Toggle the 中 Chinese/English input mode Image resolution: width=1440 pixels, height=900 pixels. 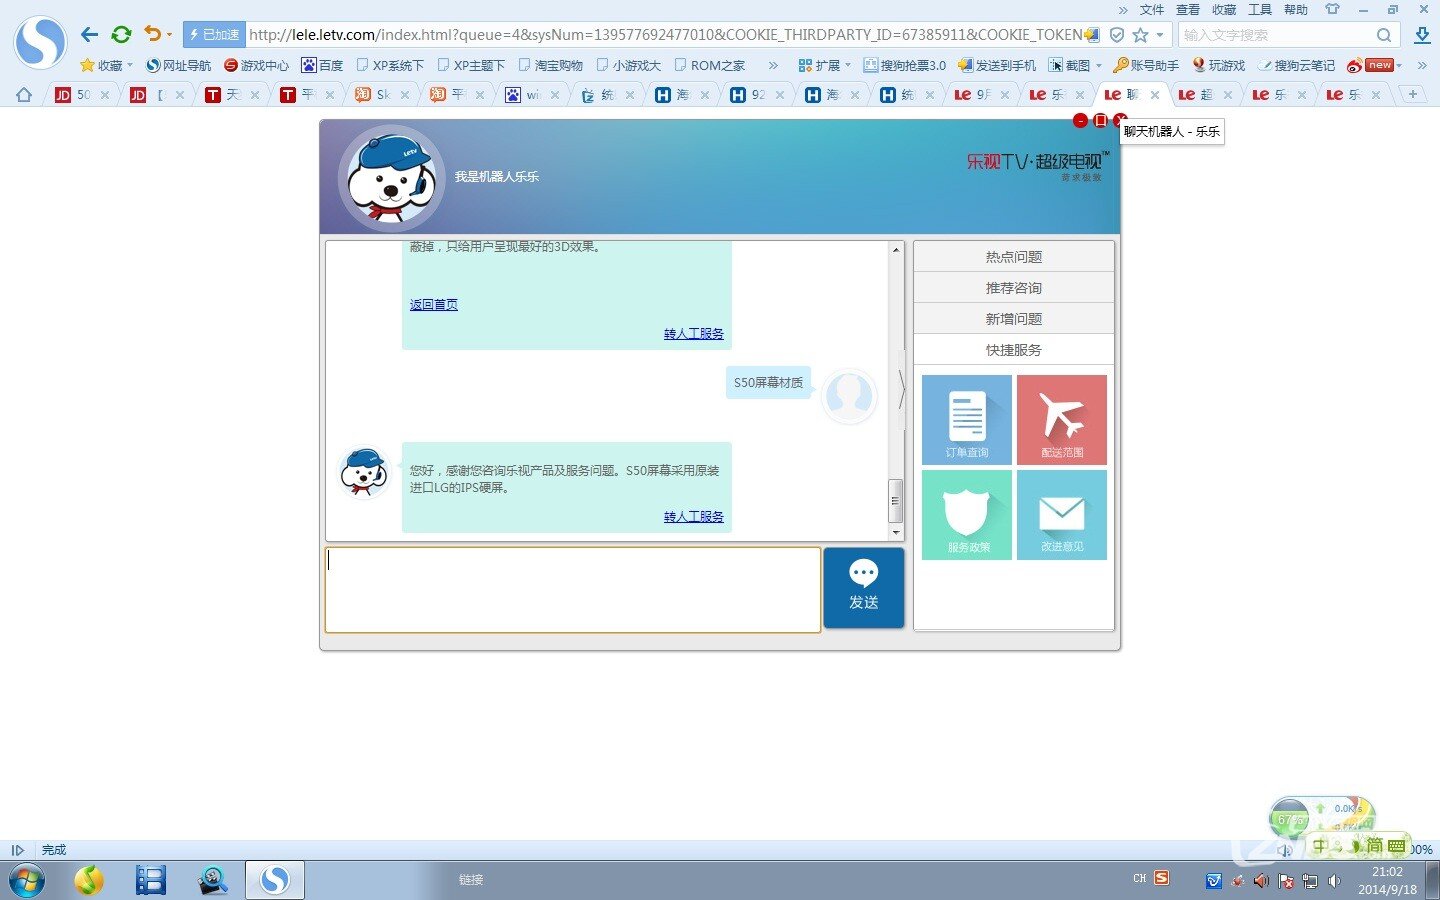click(x=1320, y=846)
